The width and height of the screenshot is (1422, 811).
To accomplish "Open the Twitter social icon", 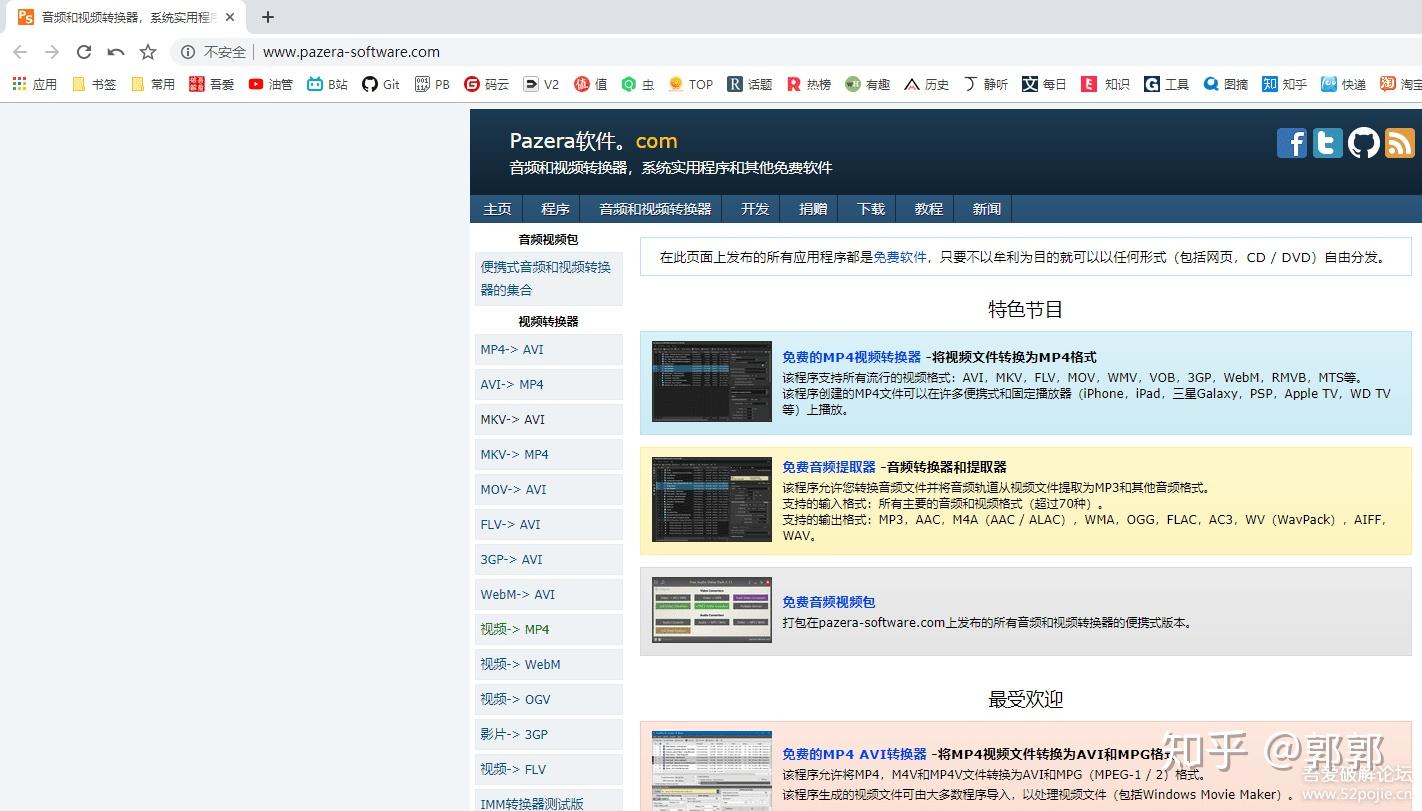I will [1328, 143].
